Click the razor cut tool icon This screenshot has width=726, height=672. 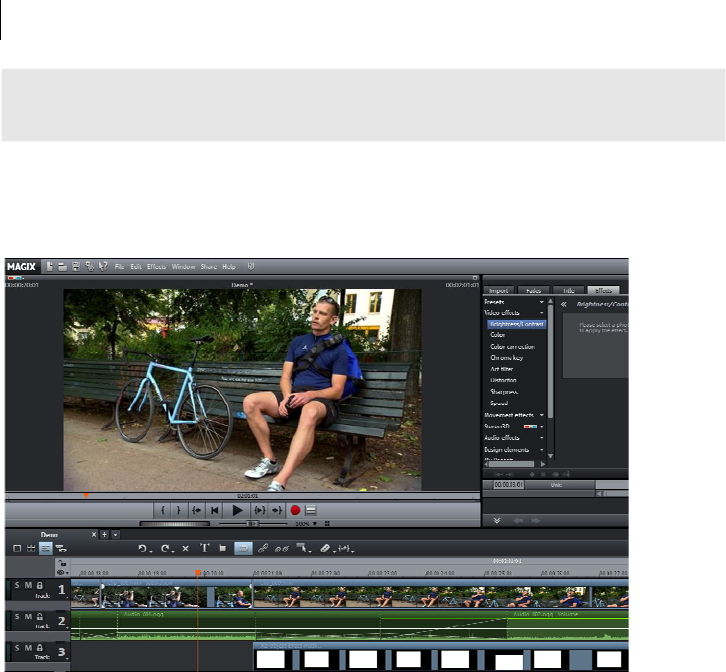325,548
